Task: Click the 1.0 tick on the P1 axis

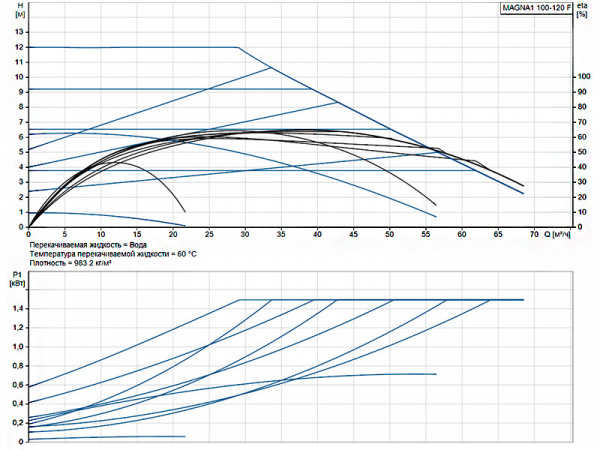Action: tap(16, 347)
